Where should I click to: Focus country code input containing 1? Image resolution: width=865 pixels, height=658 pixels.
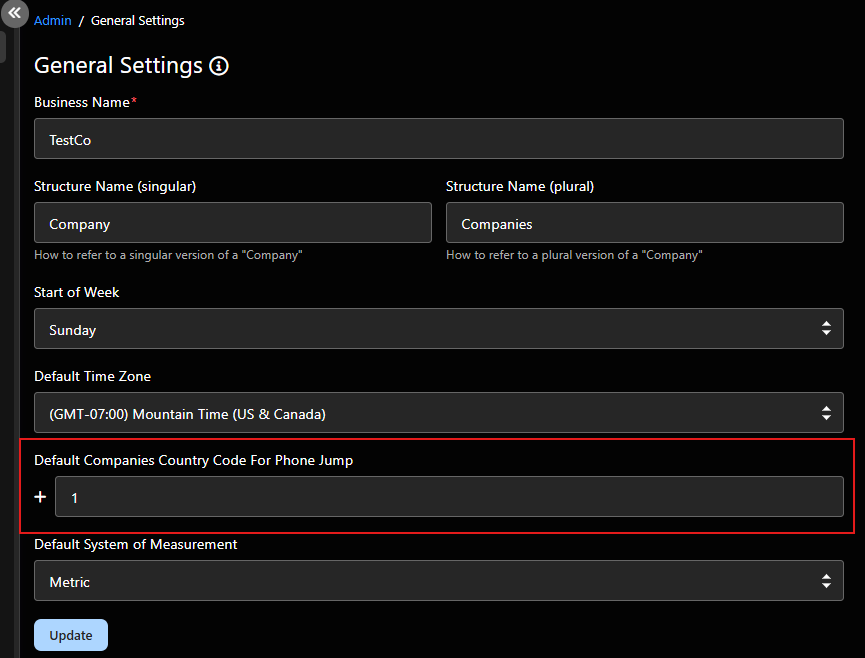449,497
